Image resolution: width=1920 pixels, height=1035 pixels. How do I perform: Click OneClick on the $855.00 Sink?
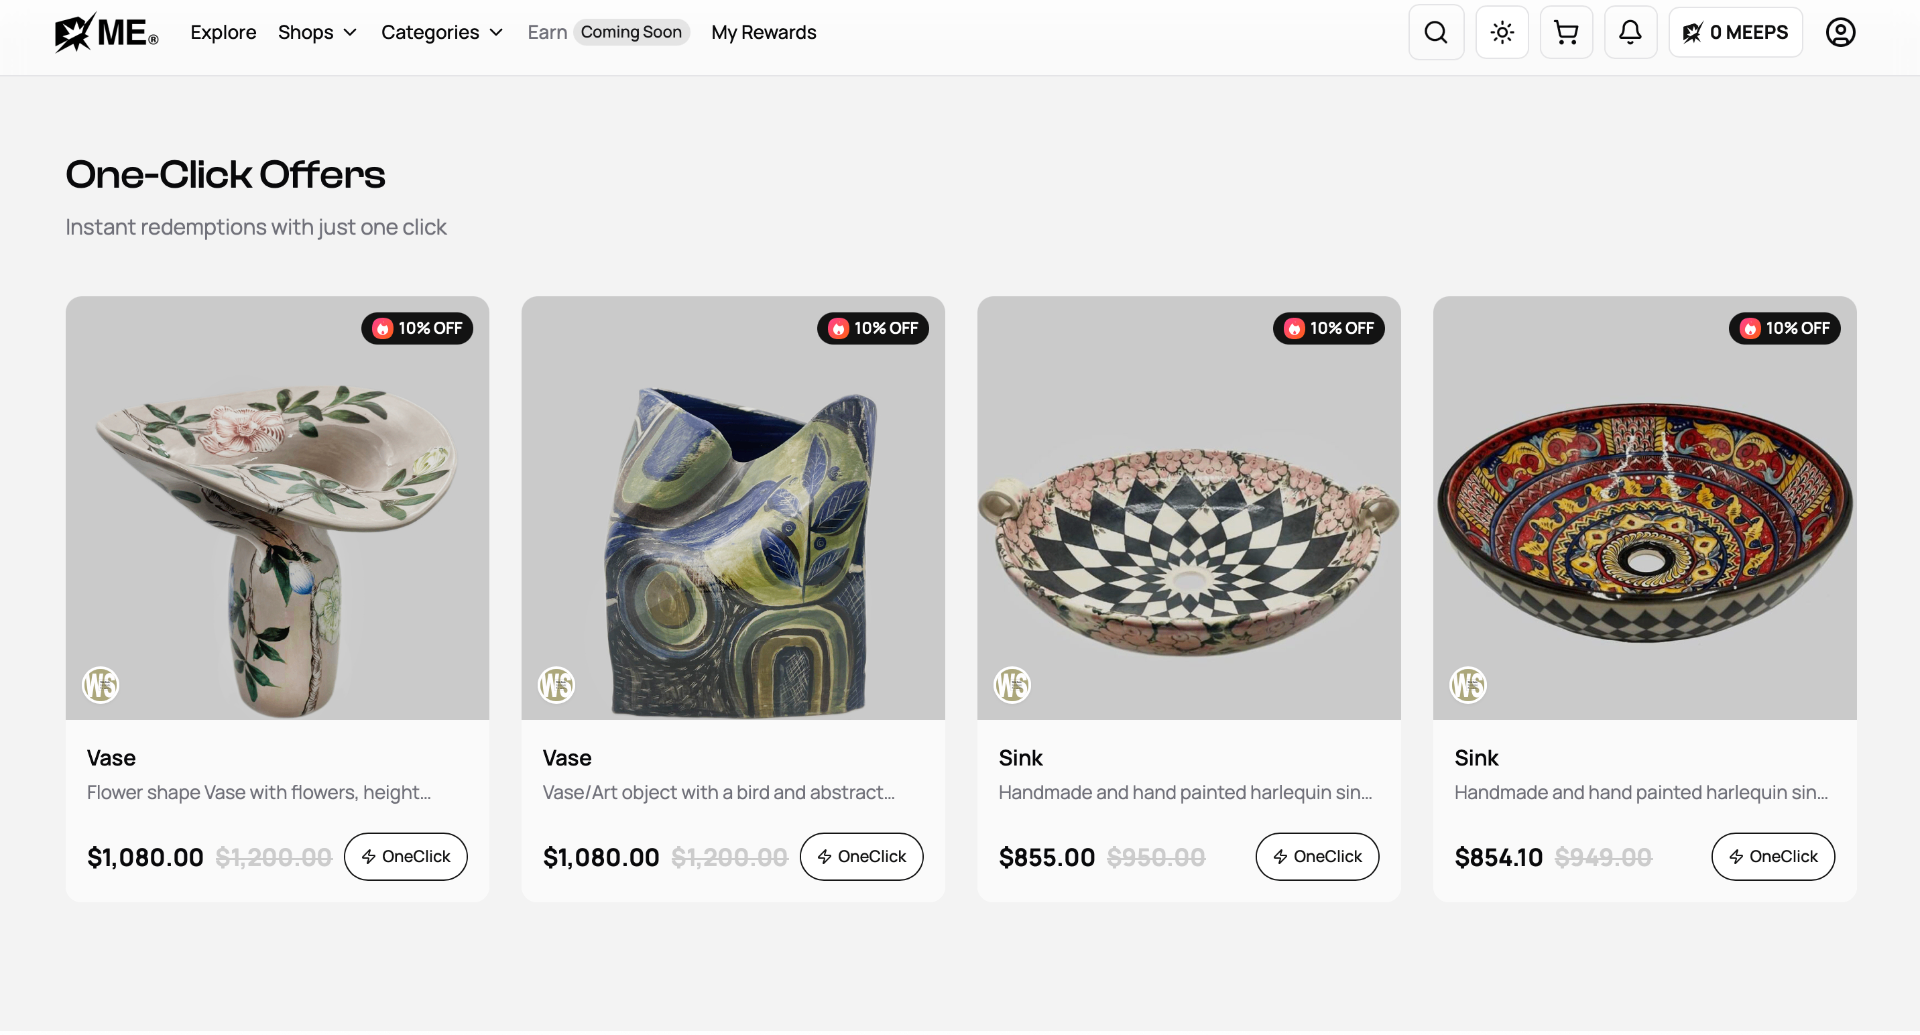pos(1317,856)
